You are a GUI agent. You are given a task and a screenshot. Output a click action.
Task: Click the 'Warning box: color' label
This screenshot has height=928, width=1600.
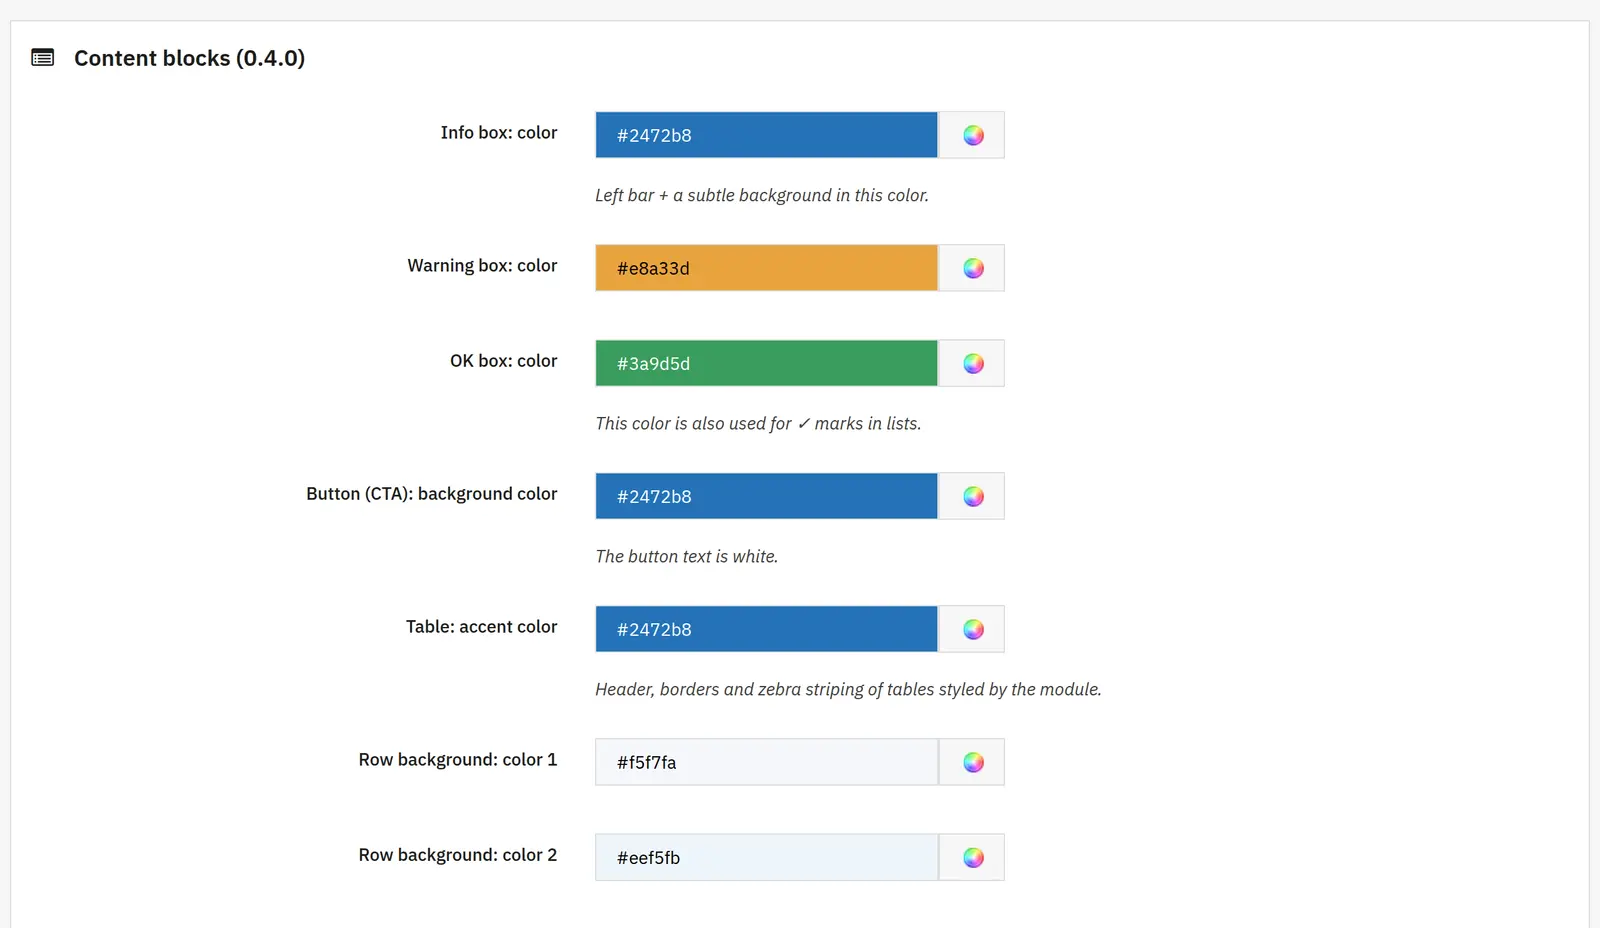pyautogui.click(x=482, y=266)
